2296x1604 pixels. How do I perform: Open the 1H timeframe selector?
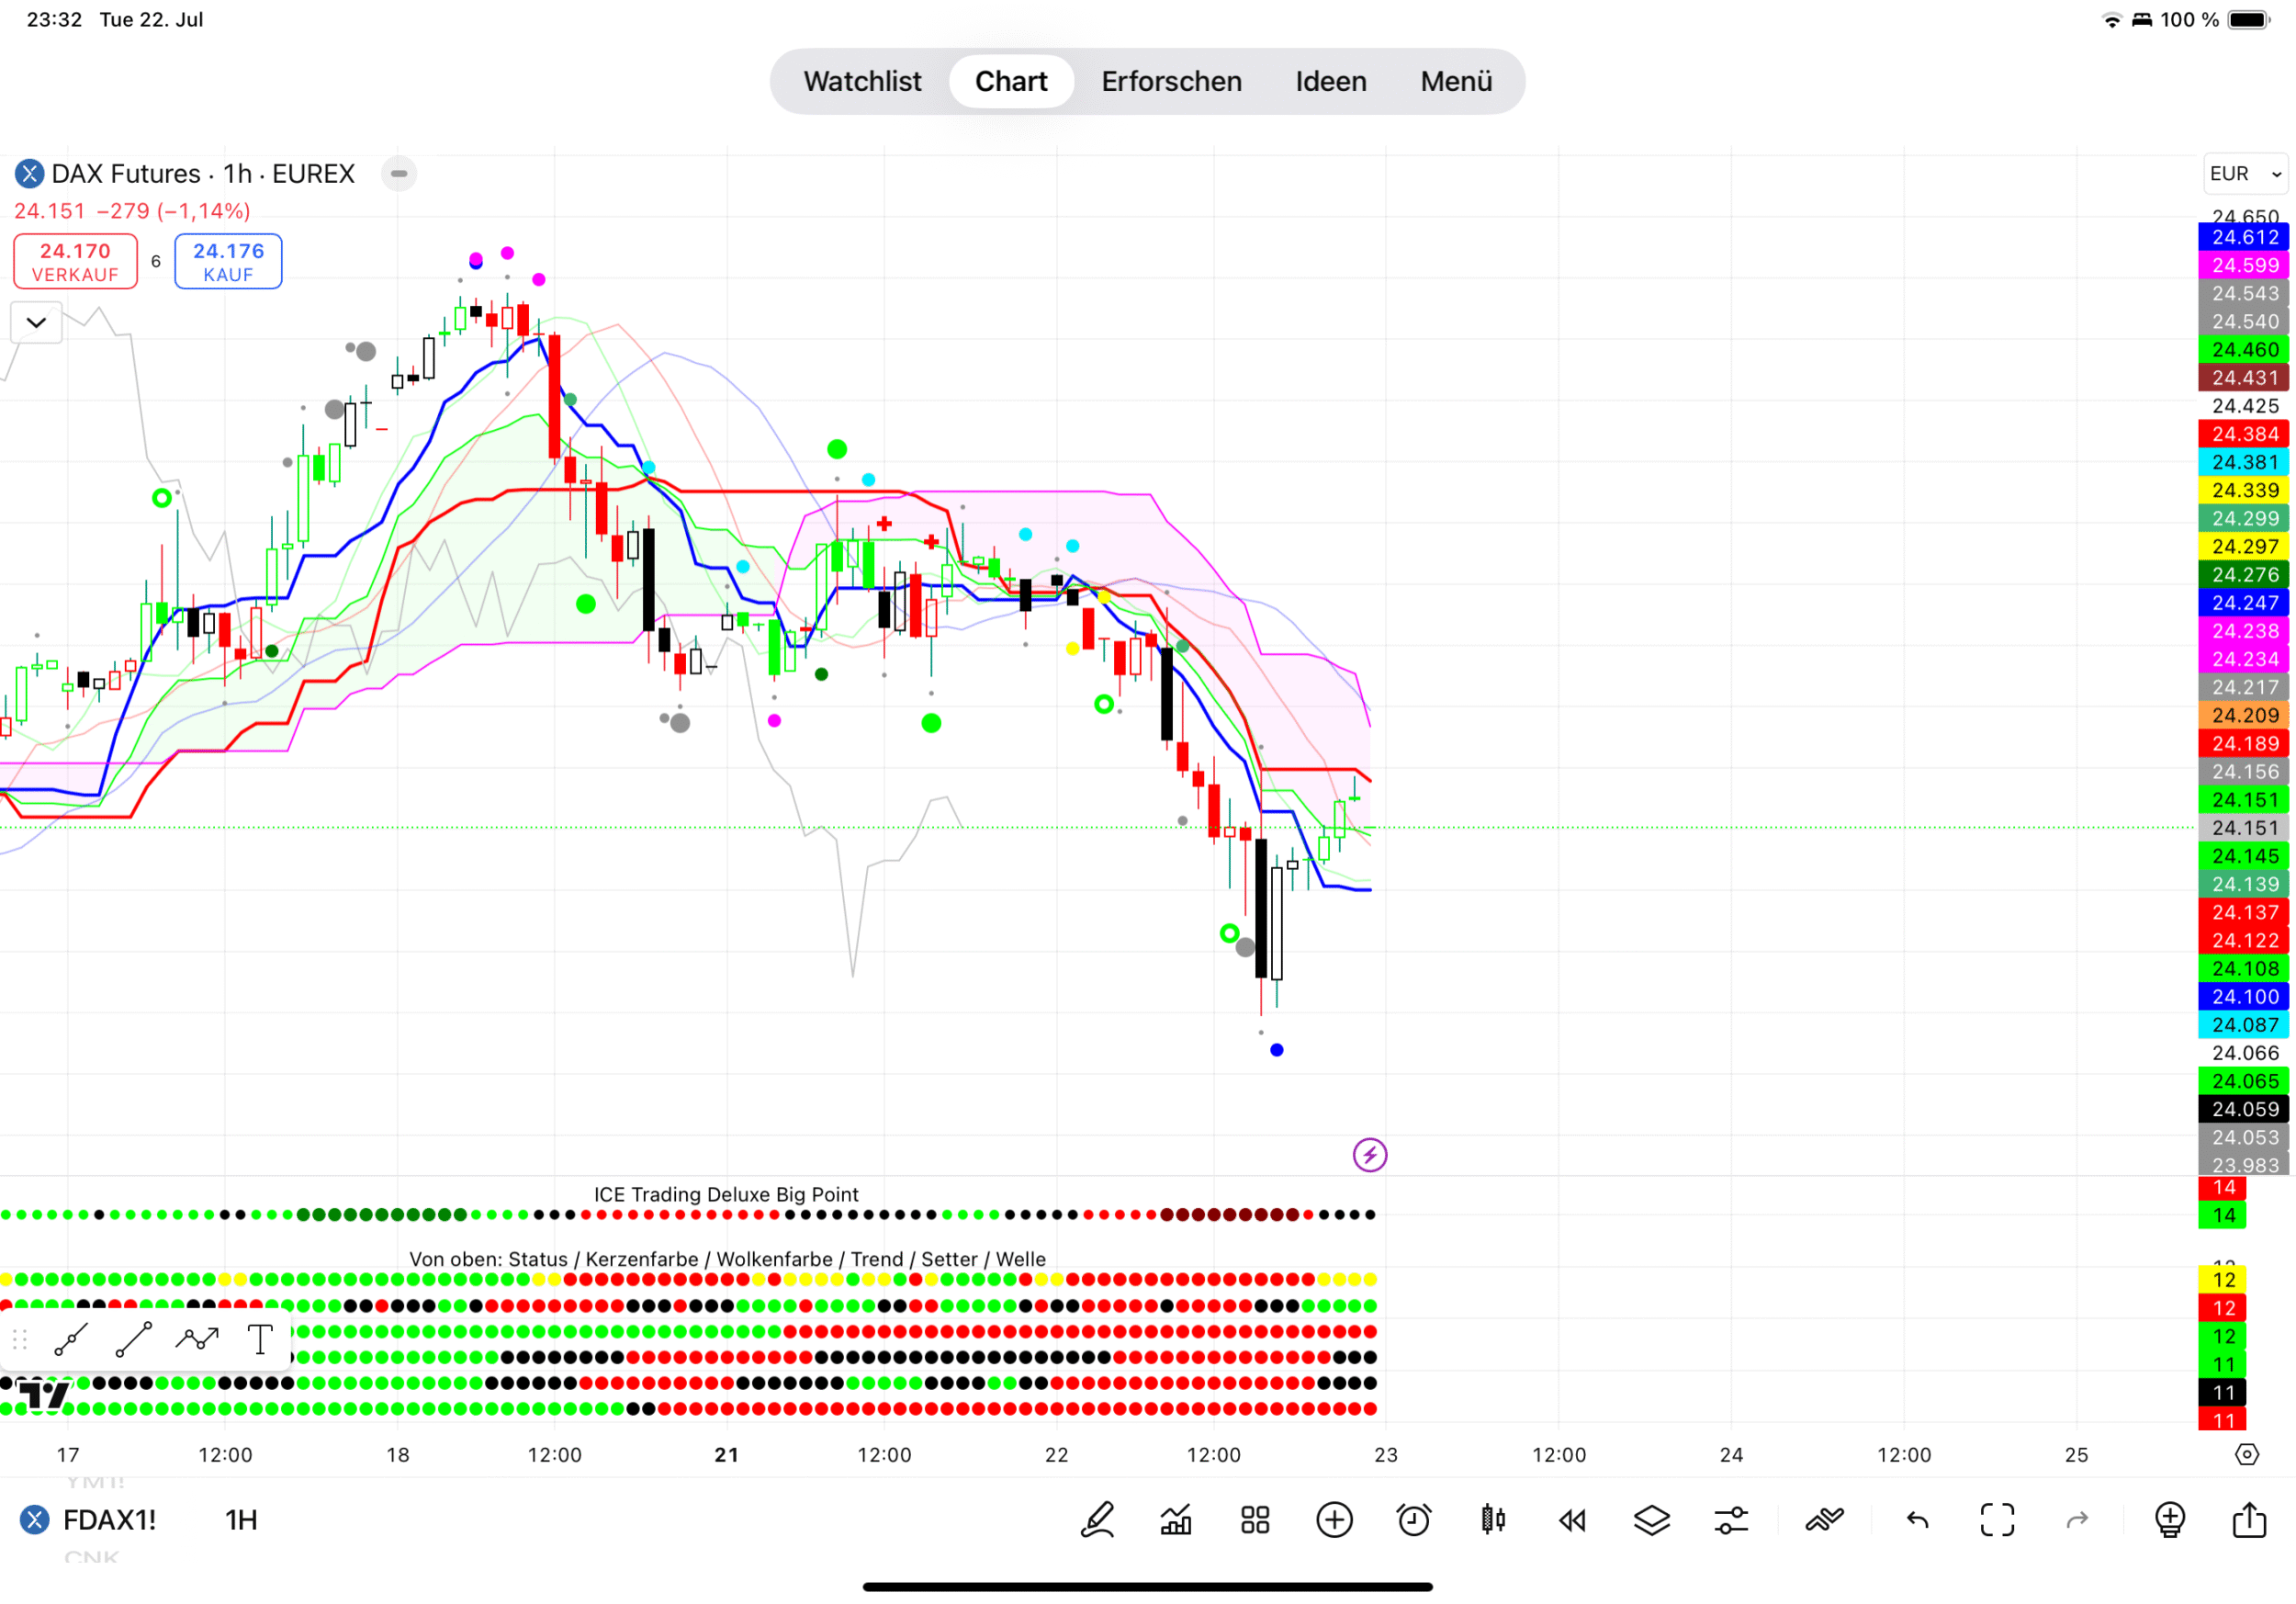(x=241, y=1521)
